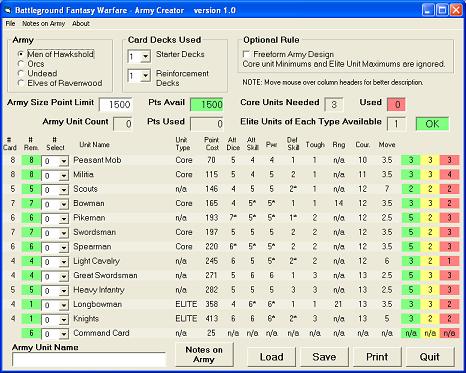Screen dimensions: 466x373
Task: Open Peasant Mob select quantity dropdown
Action: click(x=63, y=161)
